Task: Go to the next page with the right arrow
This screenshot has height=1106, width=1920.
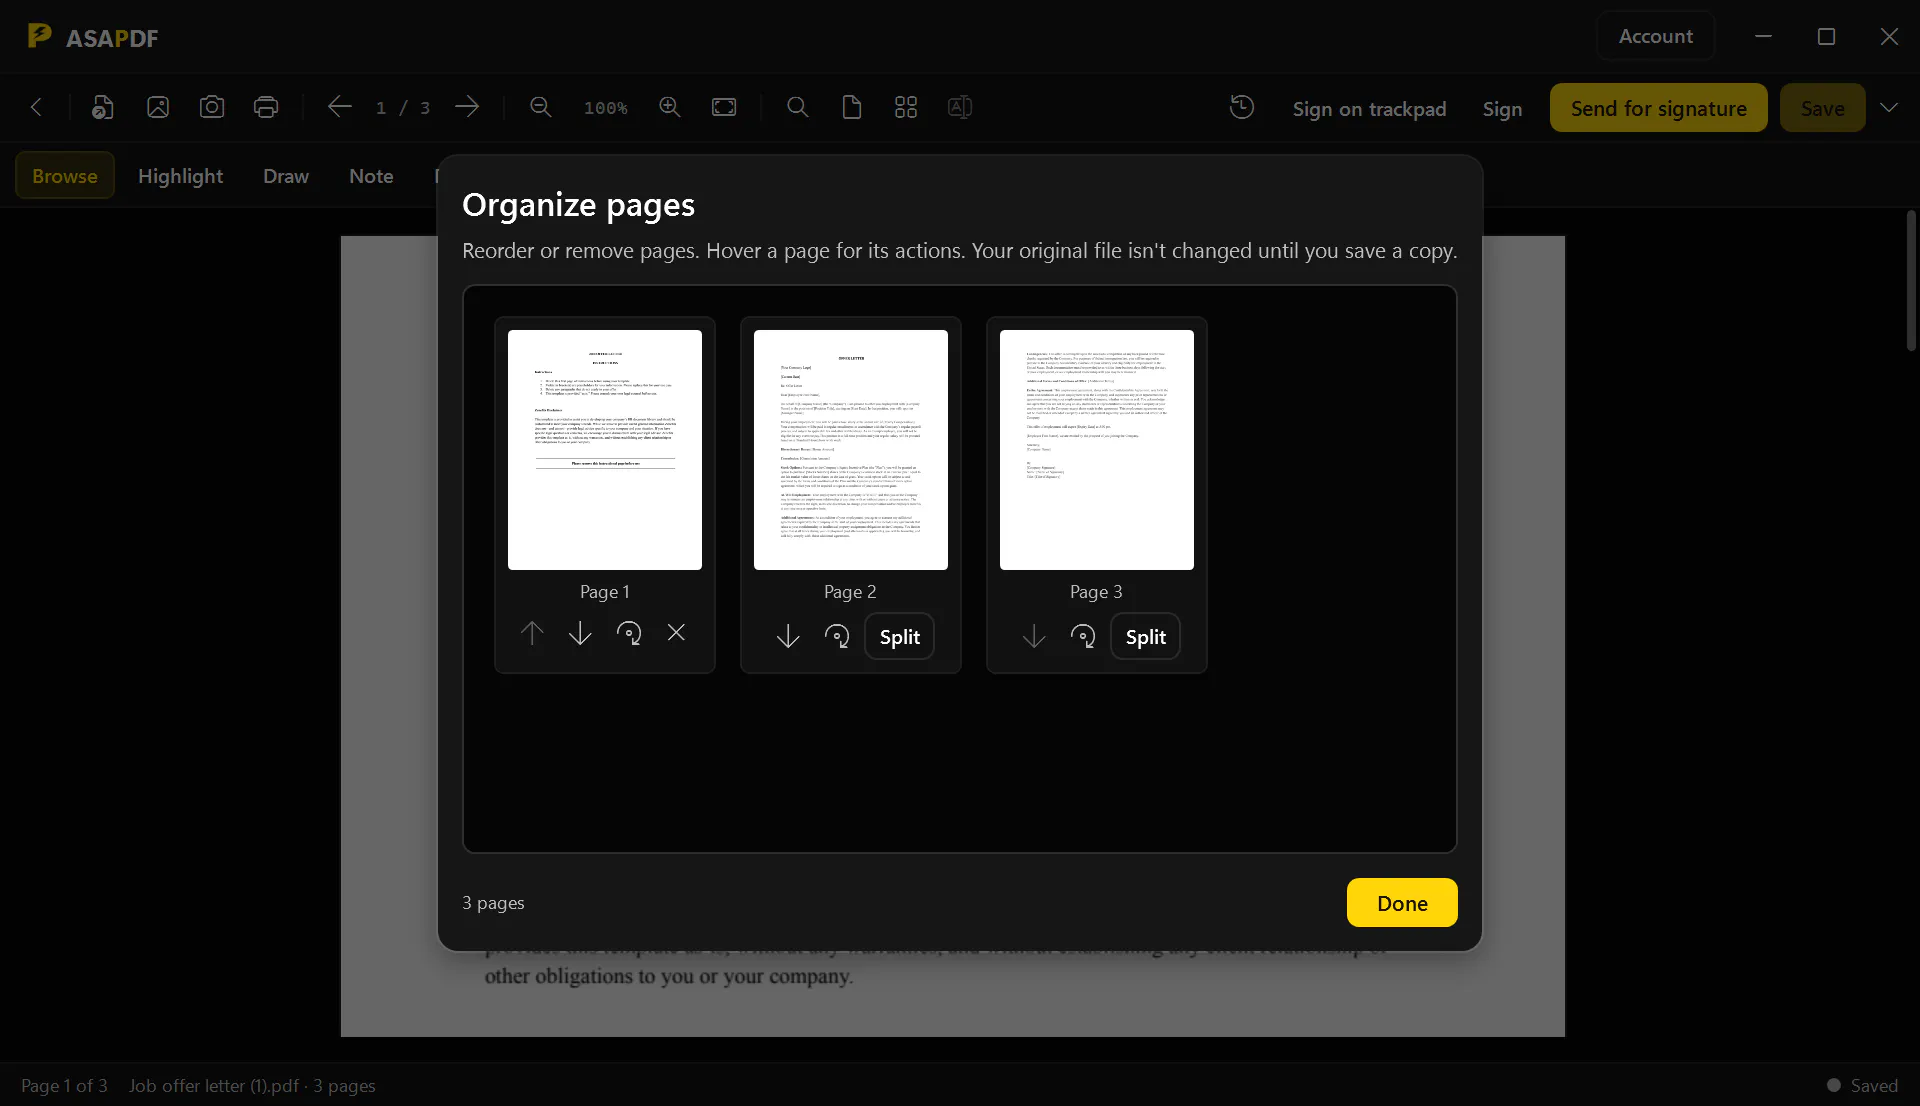Action: coord(467,107)
